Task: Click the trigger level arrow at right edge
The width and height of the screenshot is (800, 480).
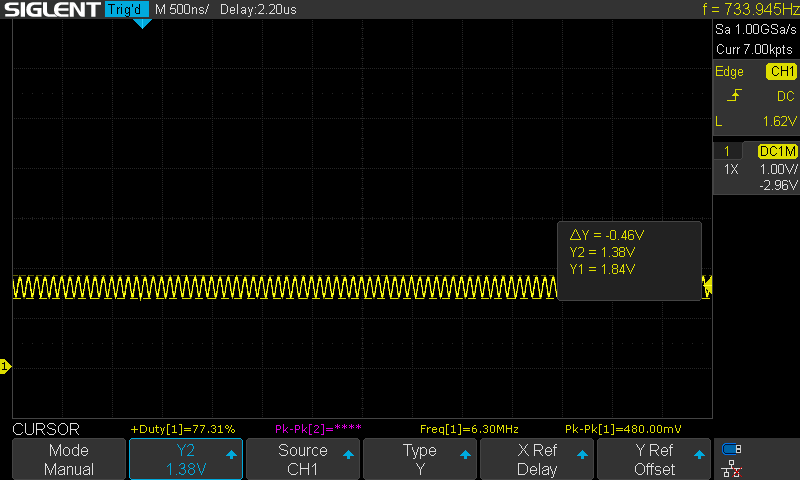Action: (707, 287)
